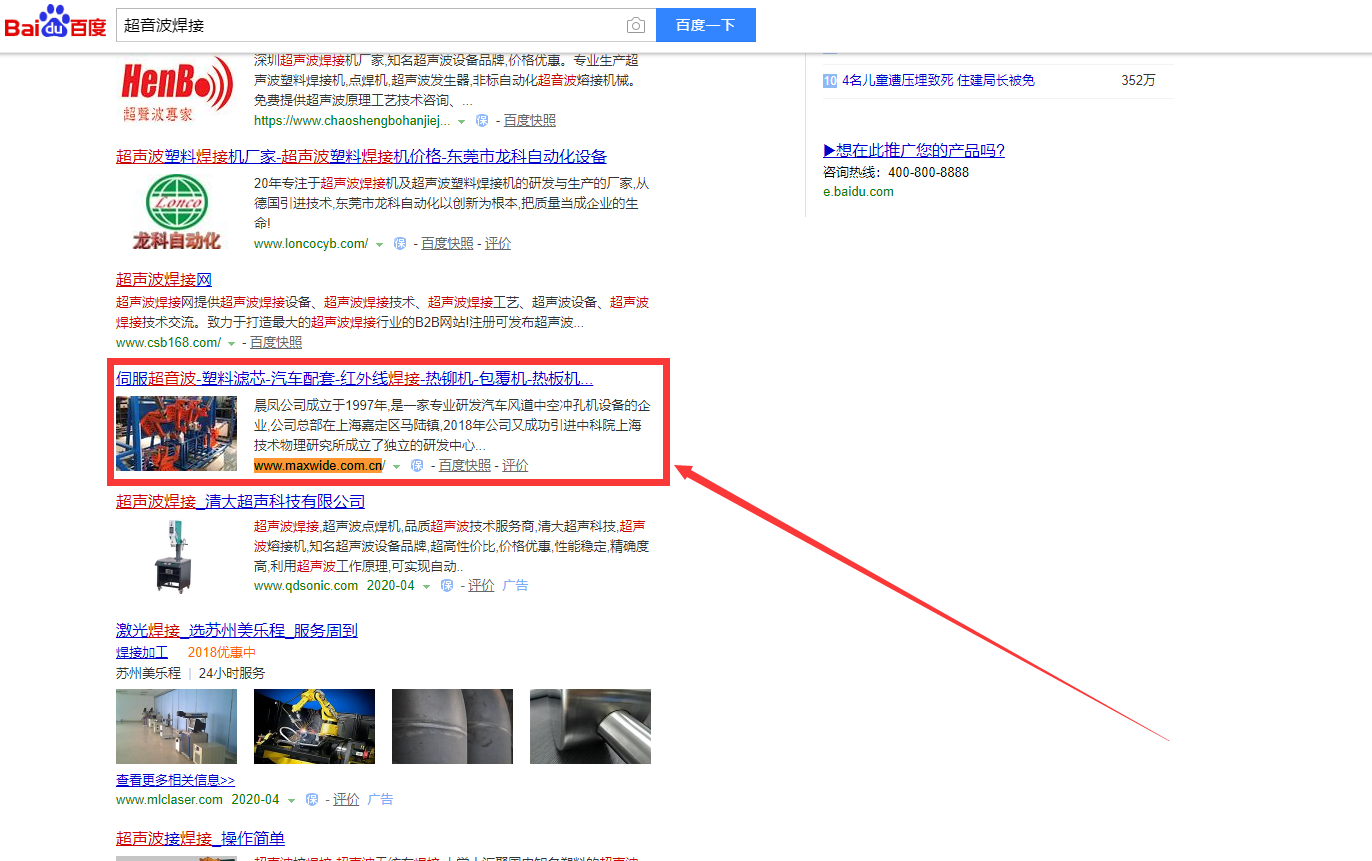Open 百度快照 for the www.csb168.com result
Image resolution: width=1372 pixels, height=861 pixels.
click(x=276, y=343)
